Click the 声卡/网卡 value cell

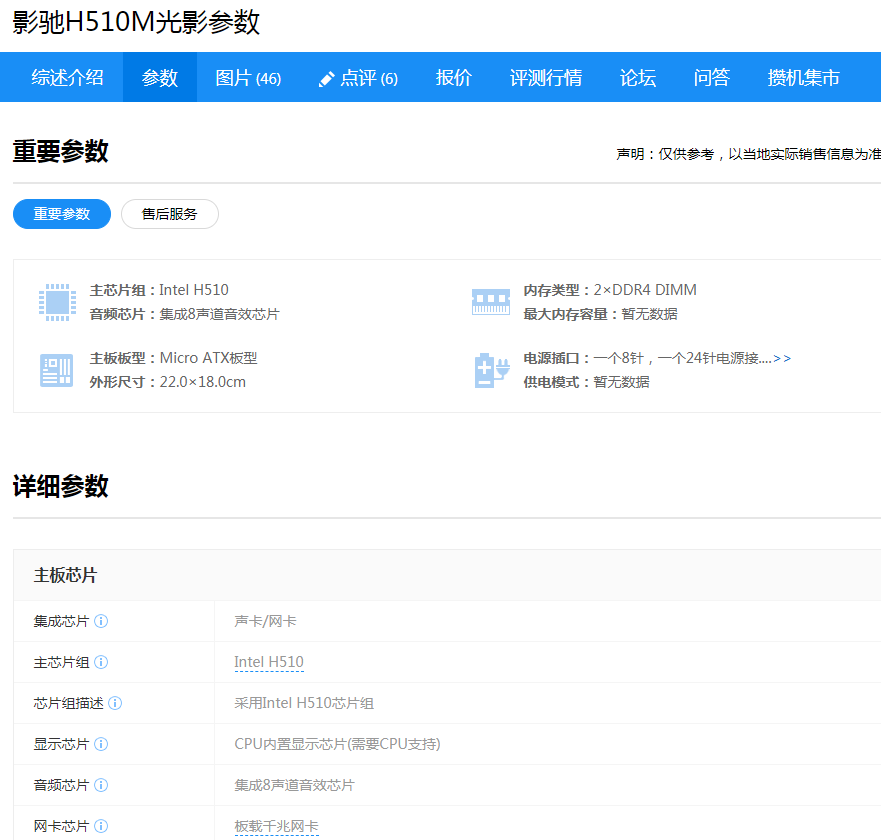(265, 621)
